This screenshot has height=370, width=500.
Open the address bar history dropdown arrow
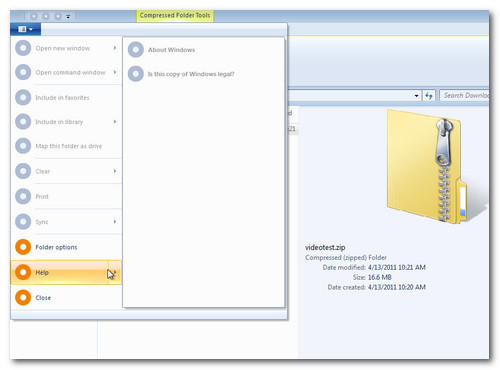click(x=416, y=96)
